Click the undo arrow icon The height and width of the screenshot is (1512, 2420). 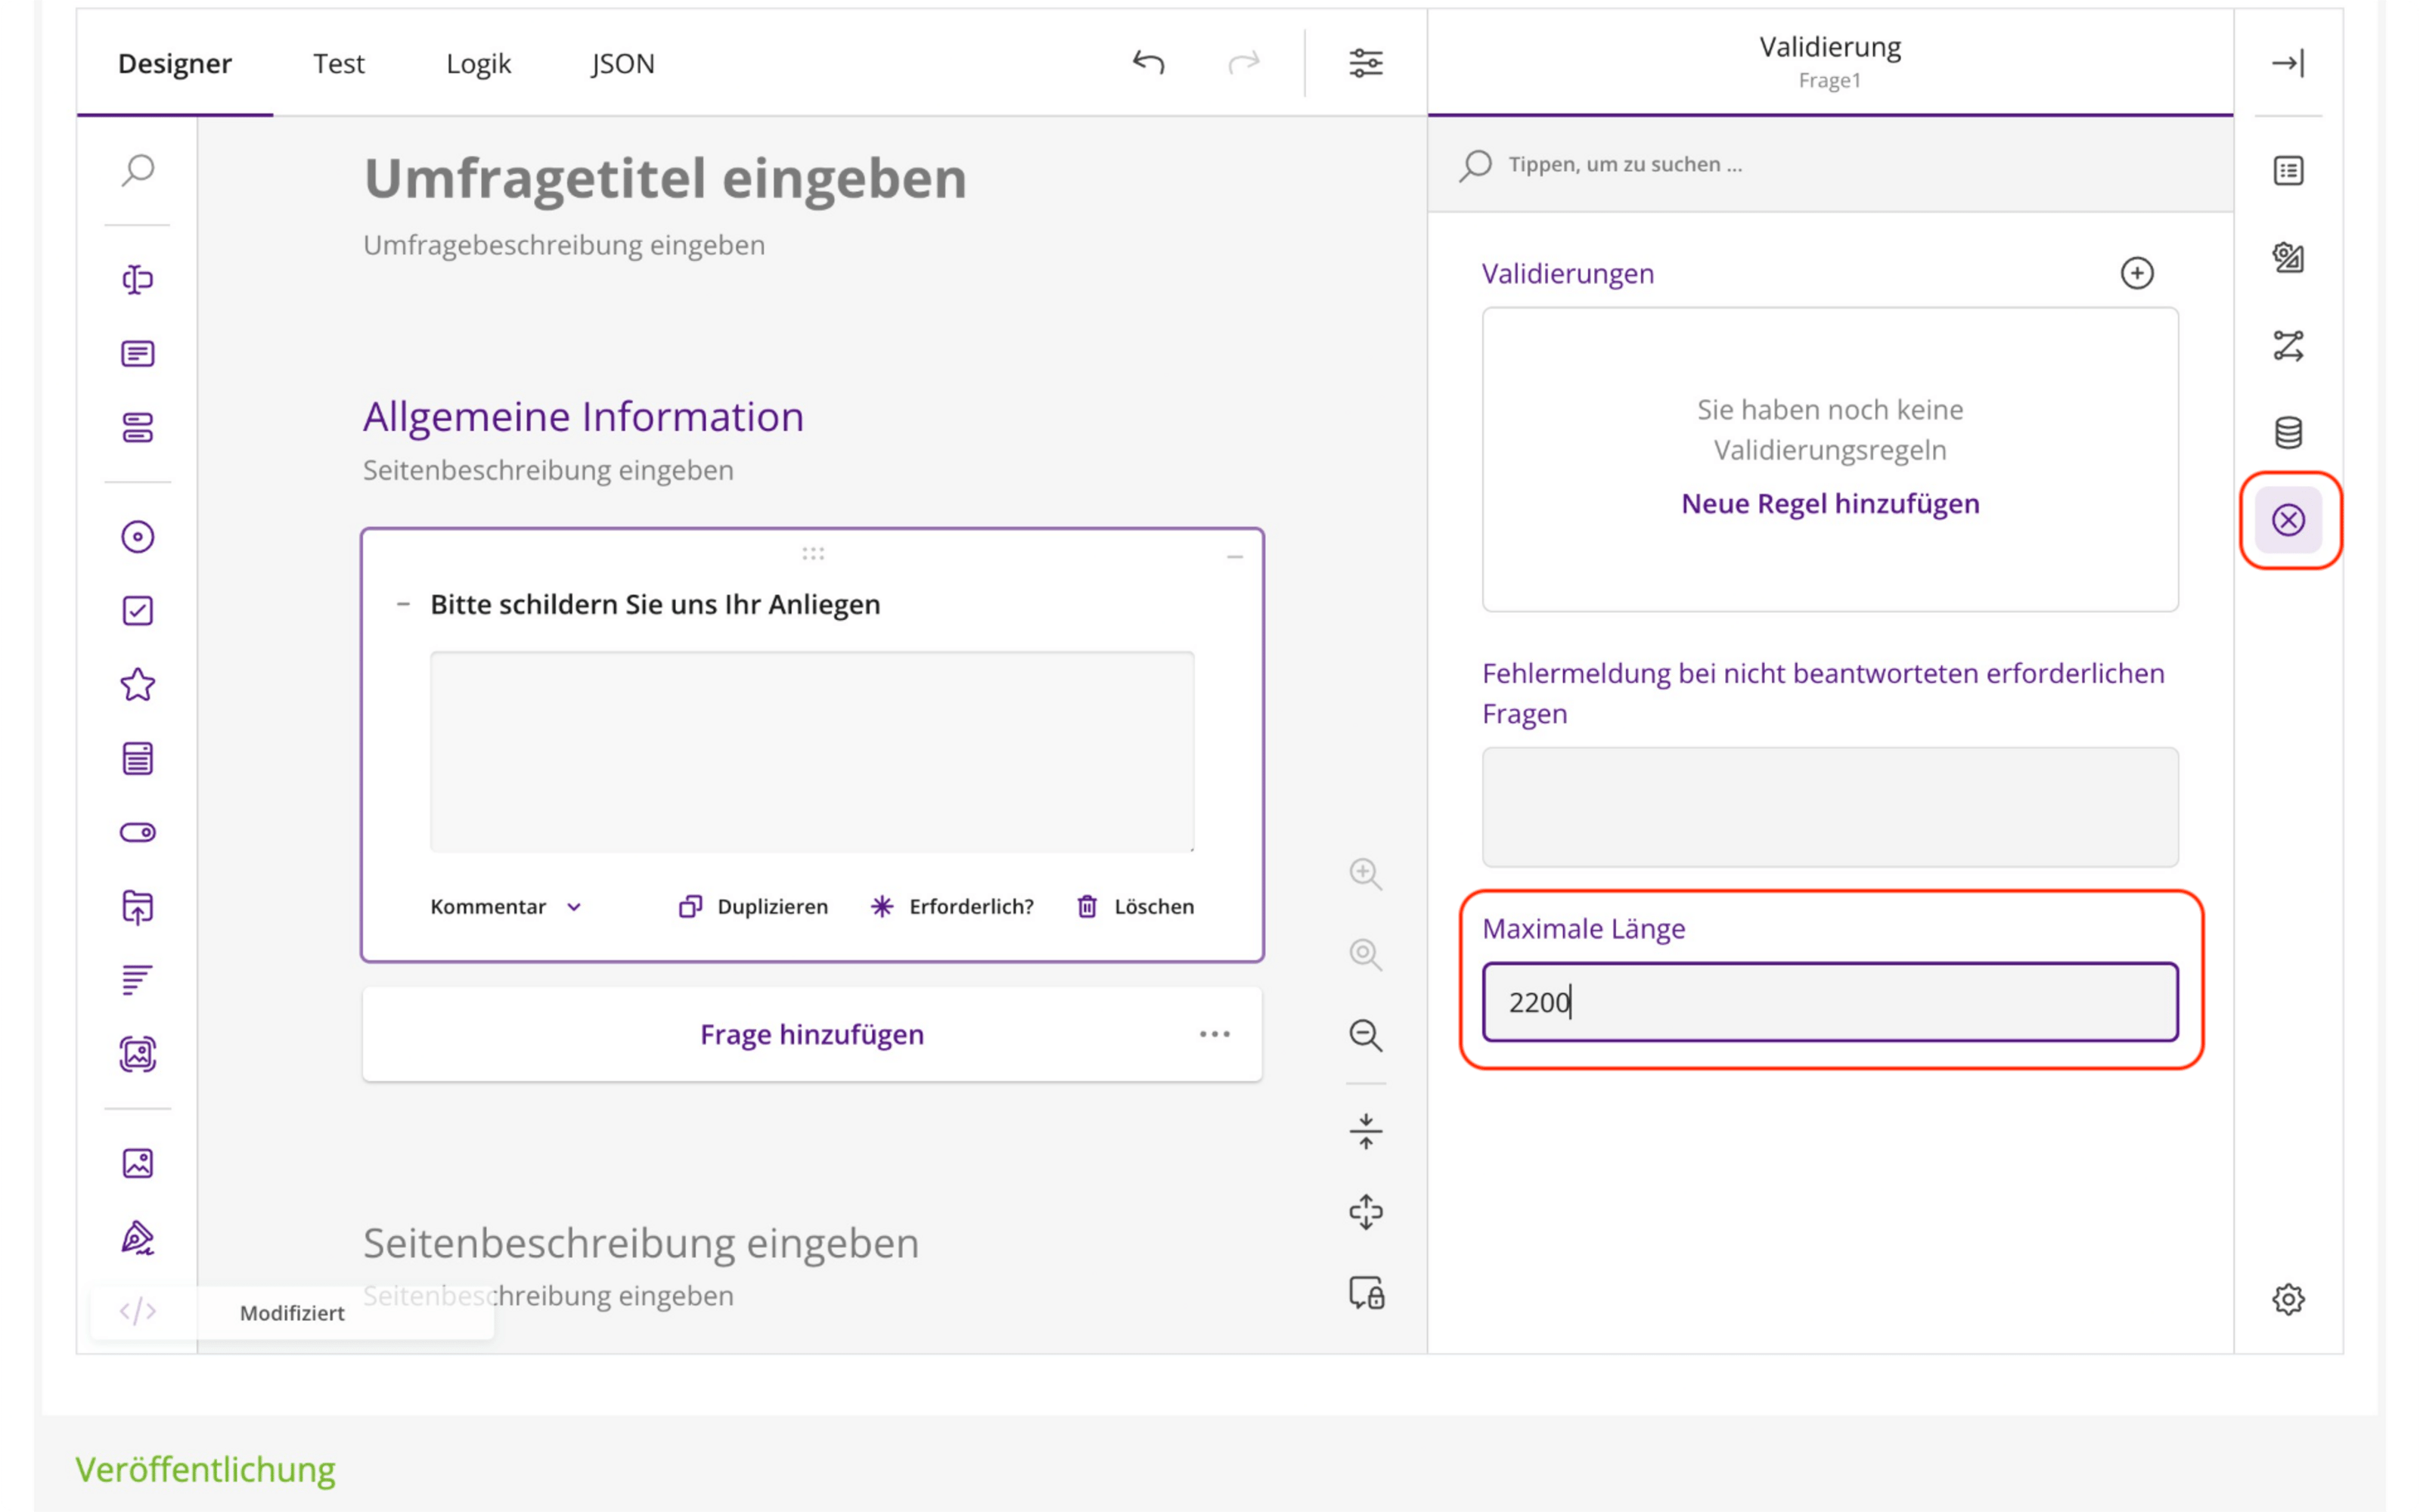point(1148,63)
